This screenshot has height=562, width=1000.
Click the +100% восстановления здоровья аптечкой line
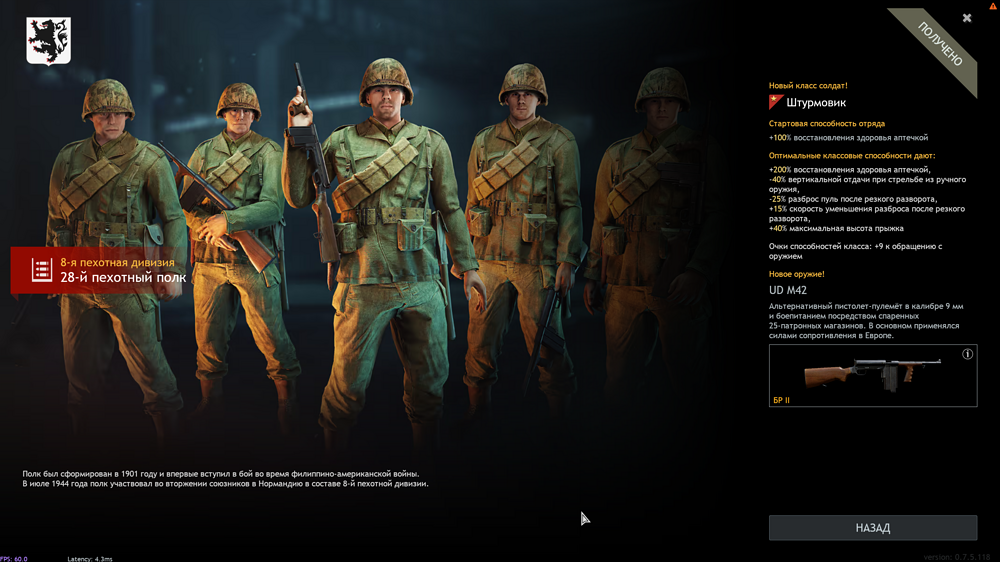pos(848,138)
